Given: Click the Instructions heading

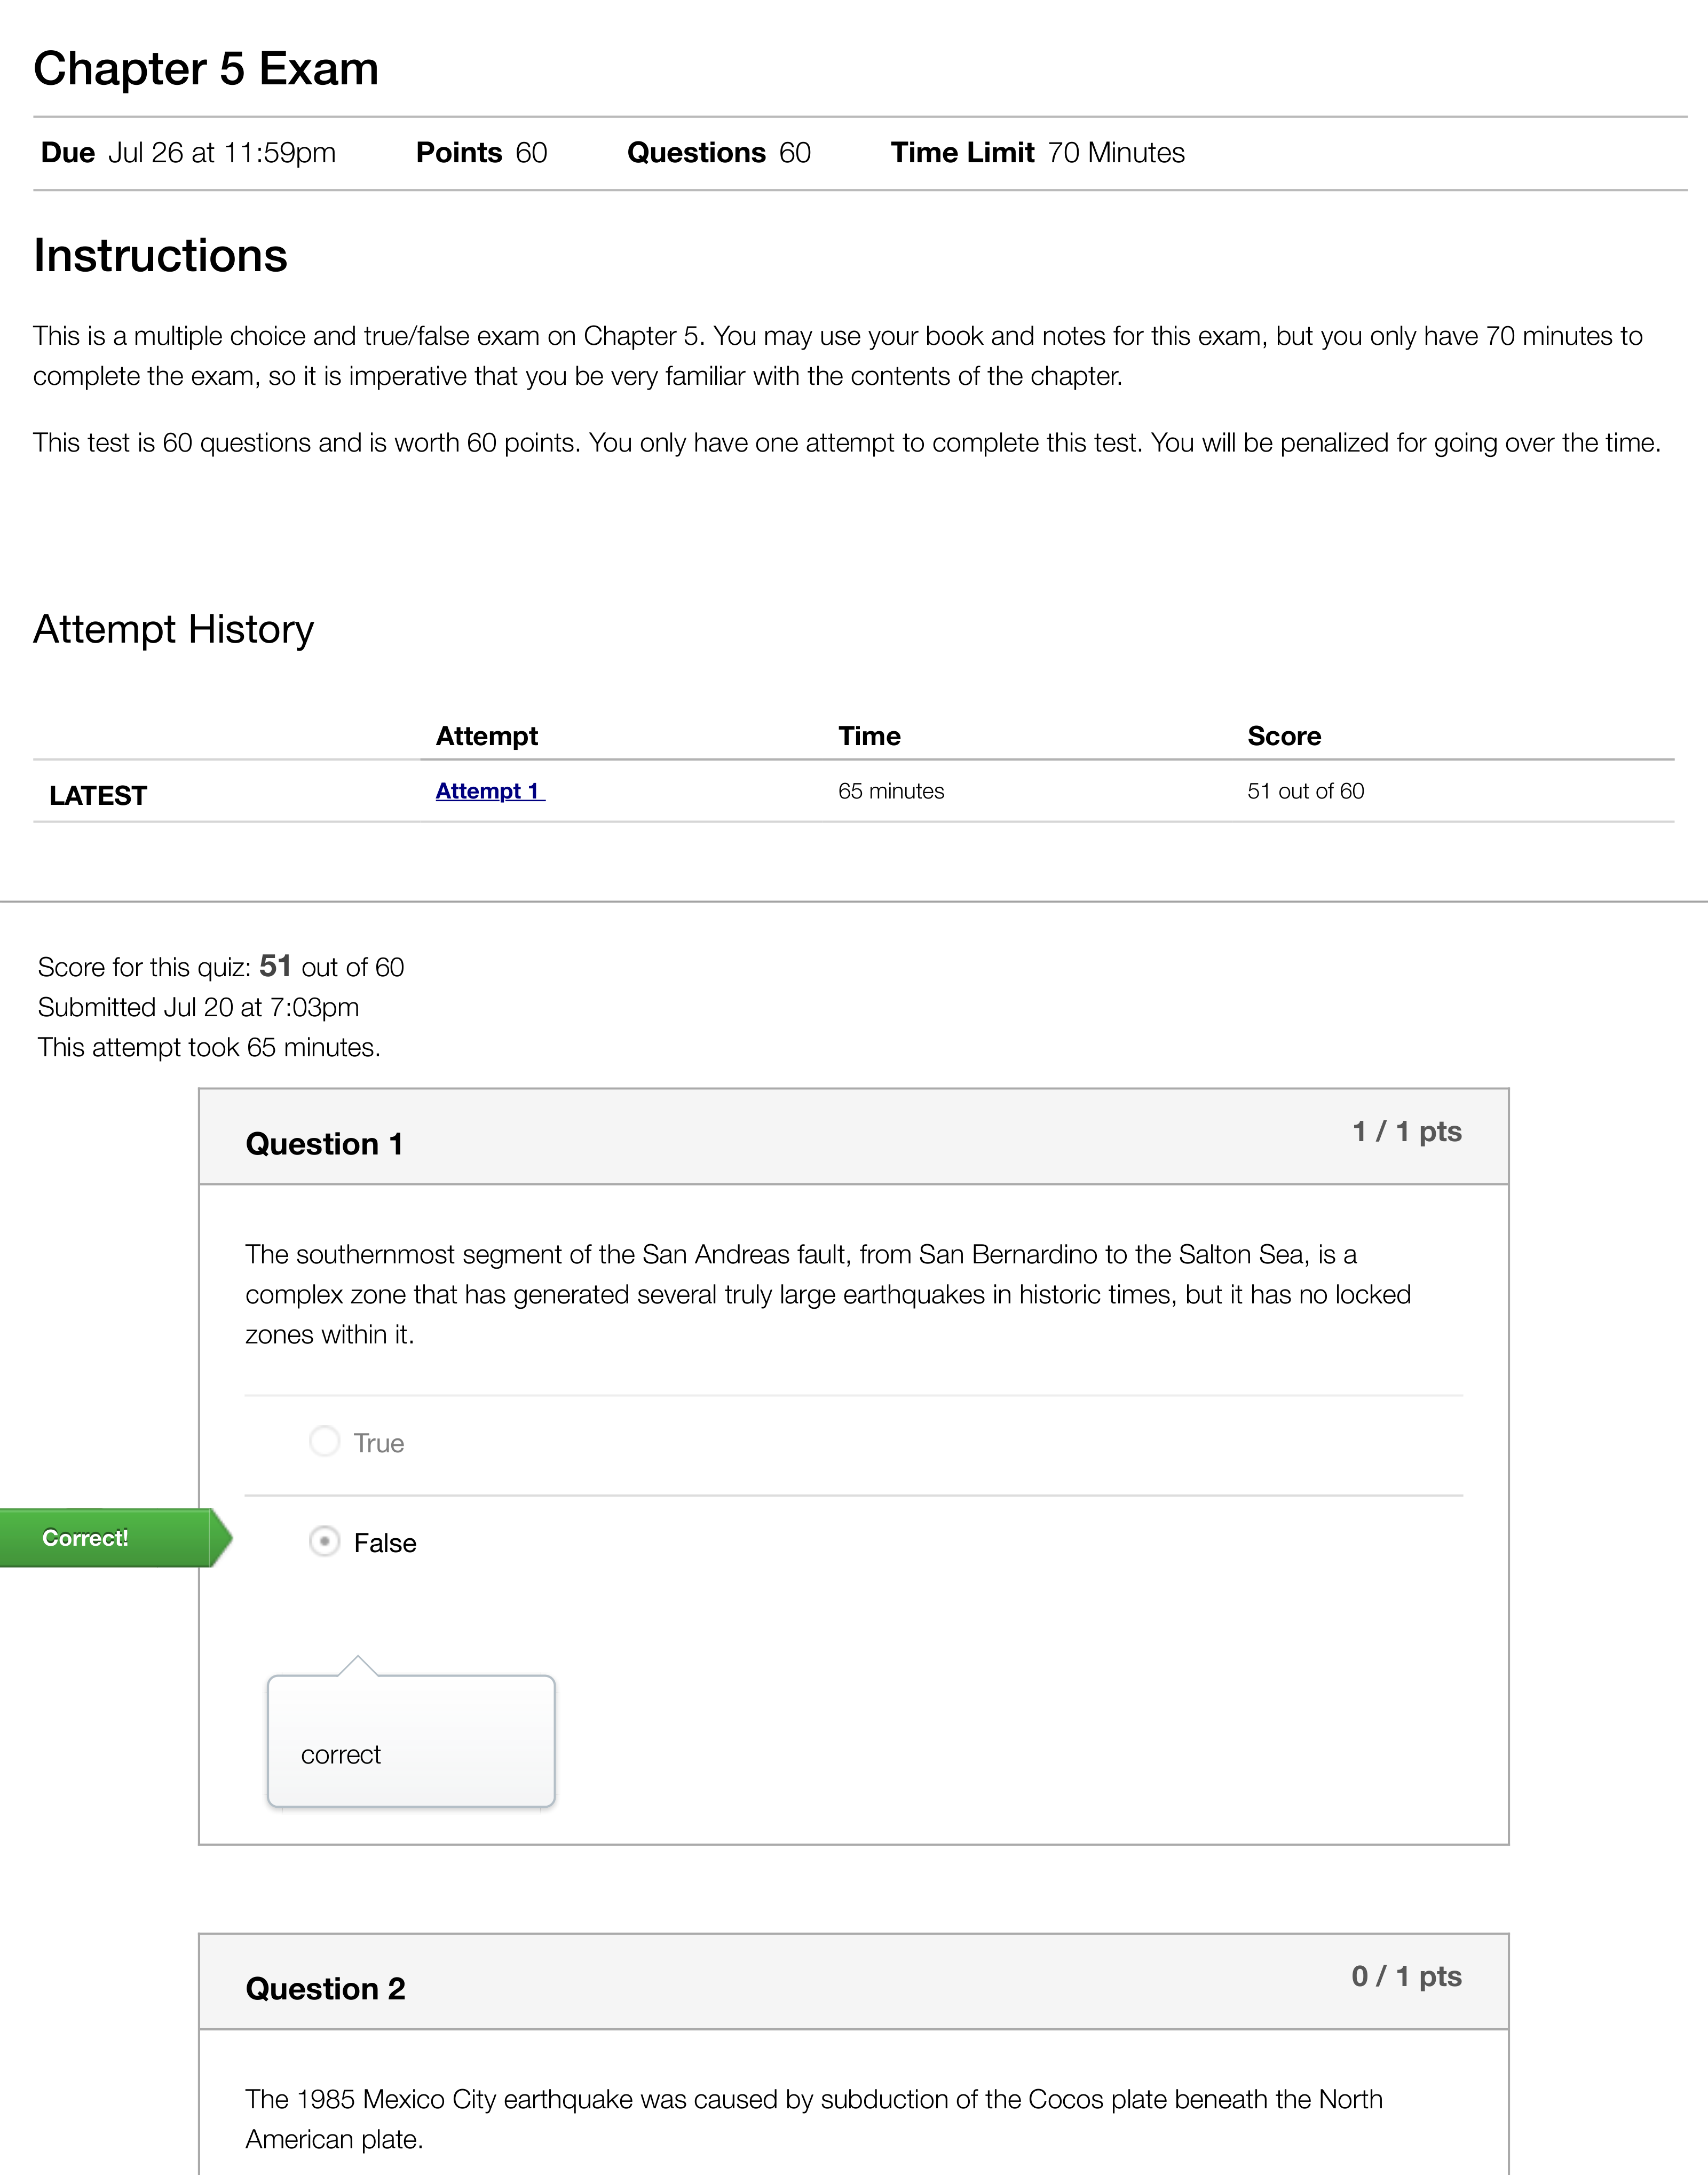Looking at the screenshot, I should [160, 256].
